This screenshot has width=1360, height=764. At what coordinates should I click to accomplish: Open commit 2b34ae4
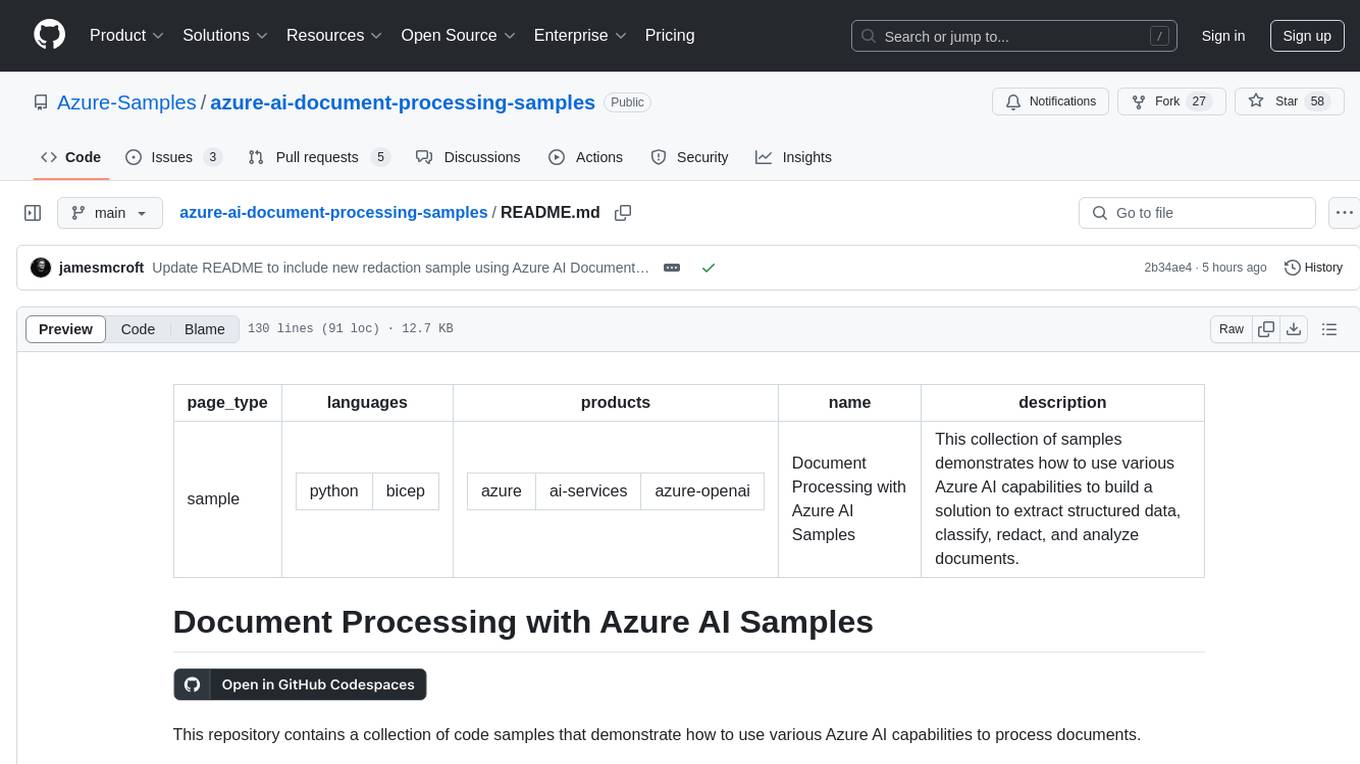1168,267
